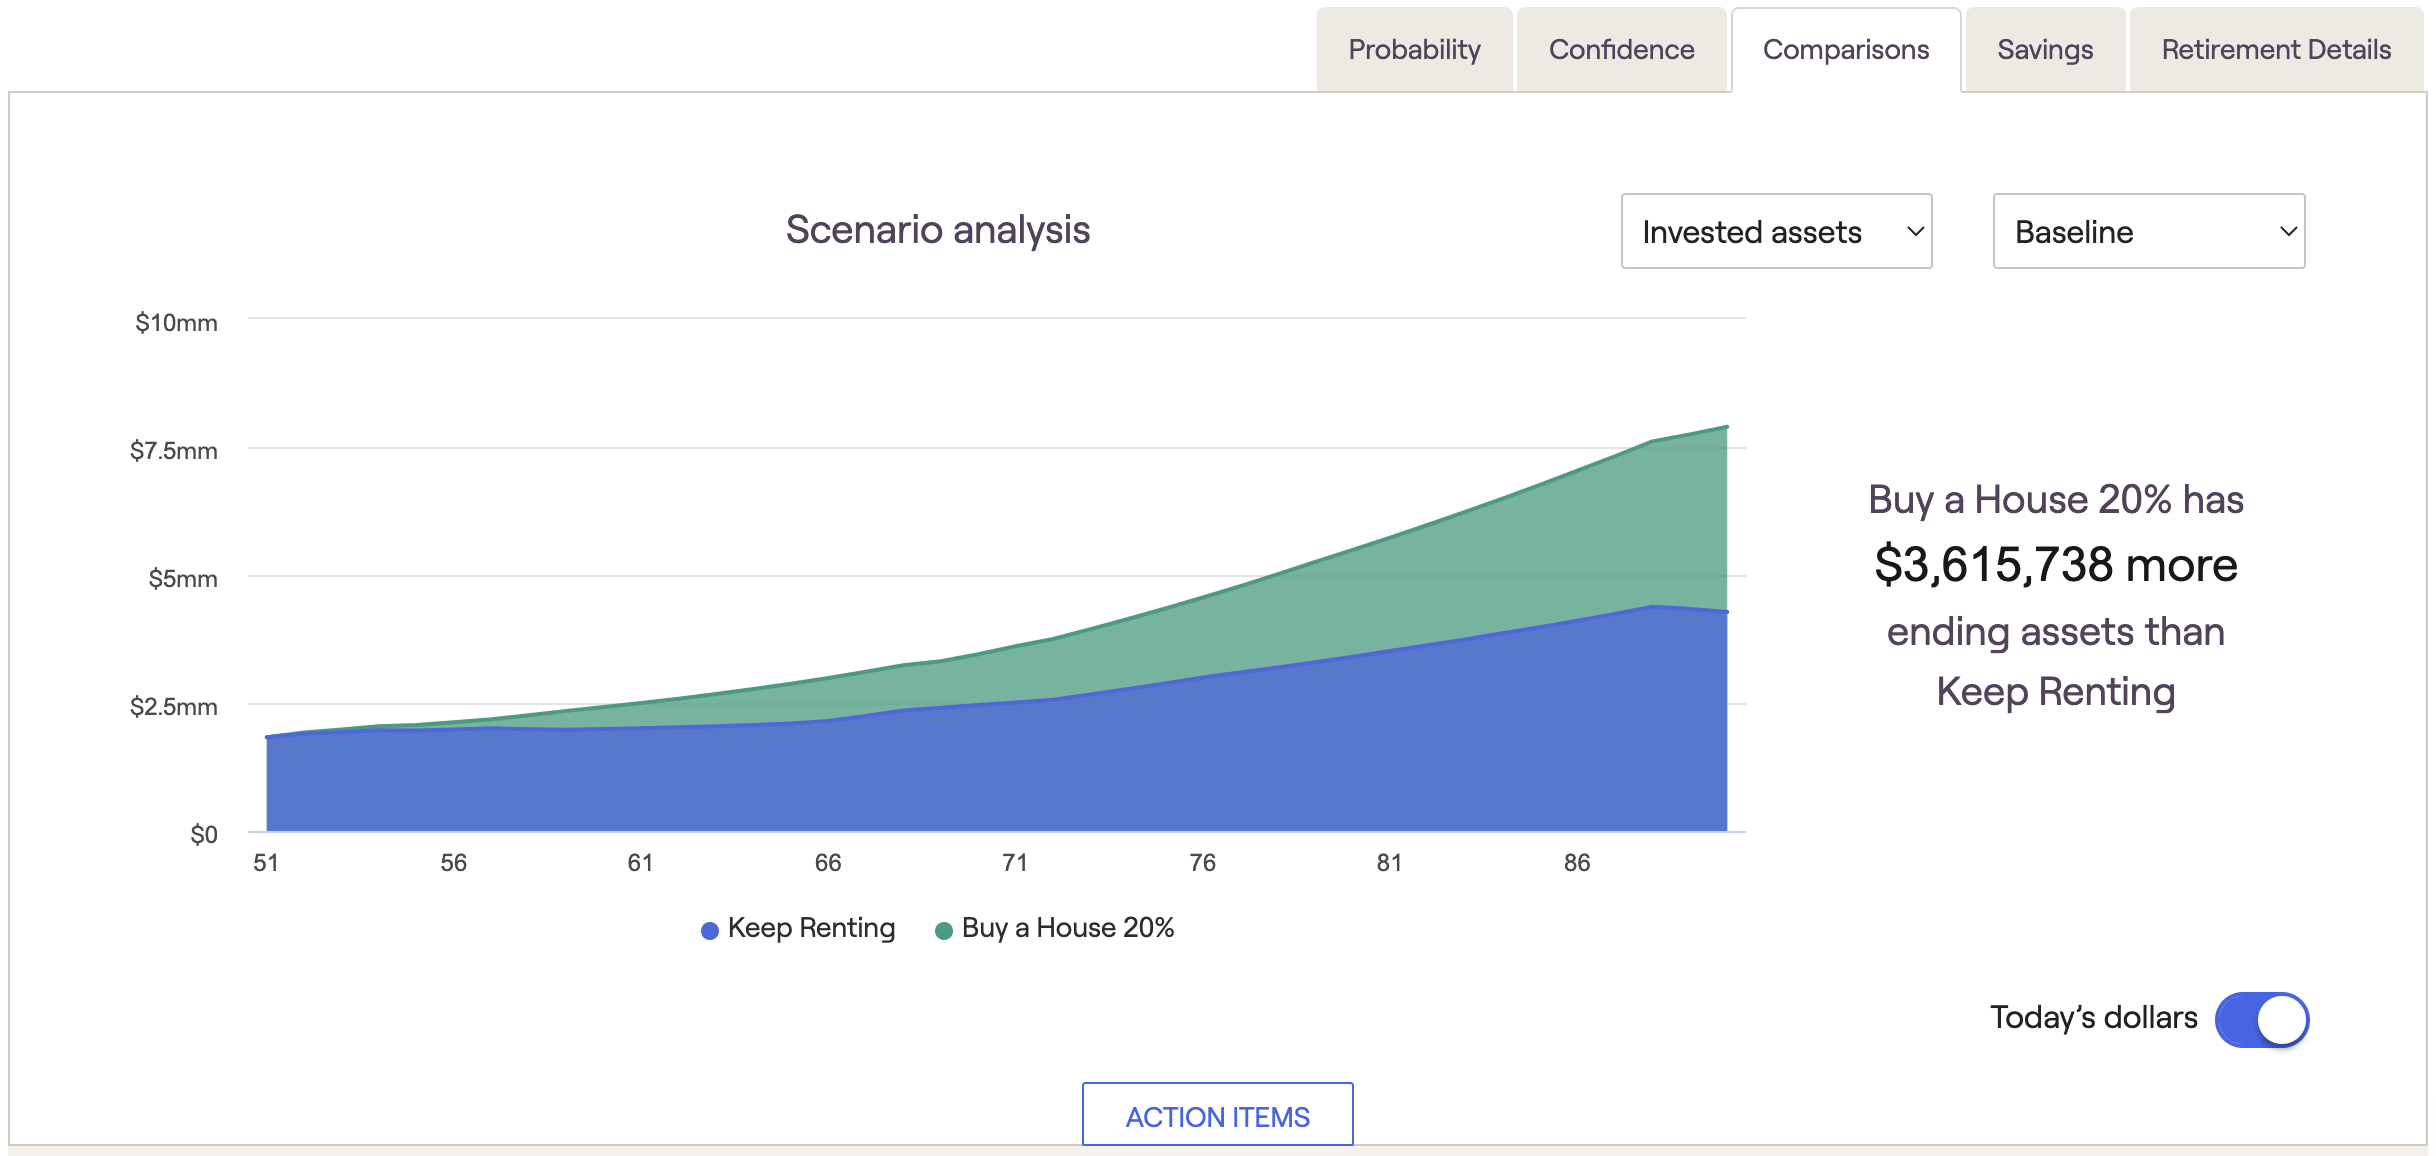Click age 66 on the x-axis
This screenshot has height=1156, width=2436.
tap(828, 862)
